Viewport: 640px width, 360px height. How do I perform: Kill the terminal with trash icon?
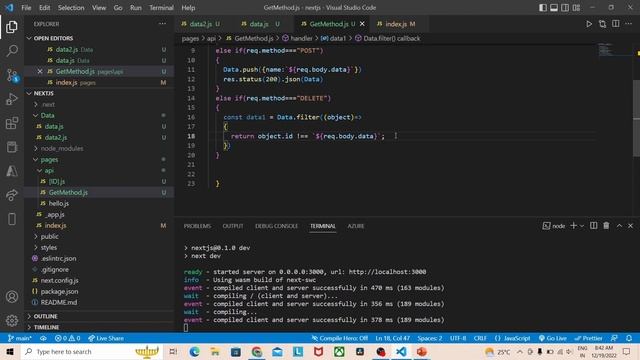(606, 226)
